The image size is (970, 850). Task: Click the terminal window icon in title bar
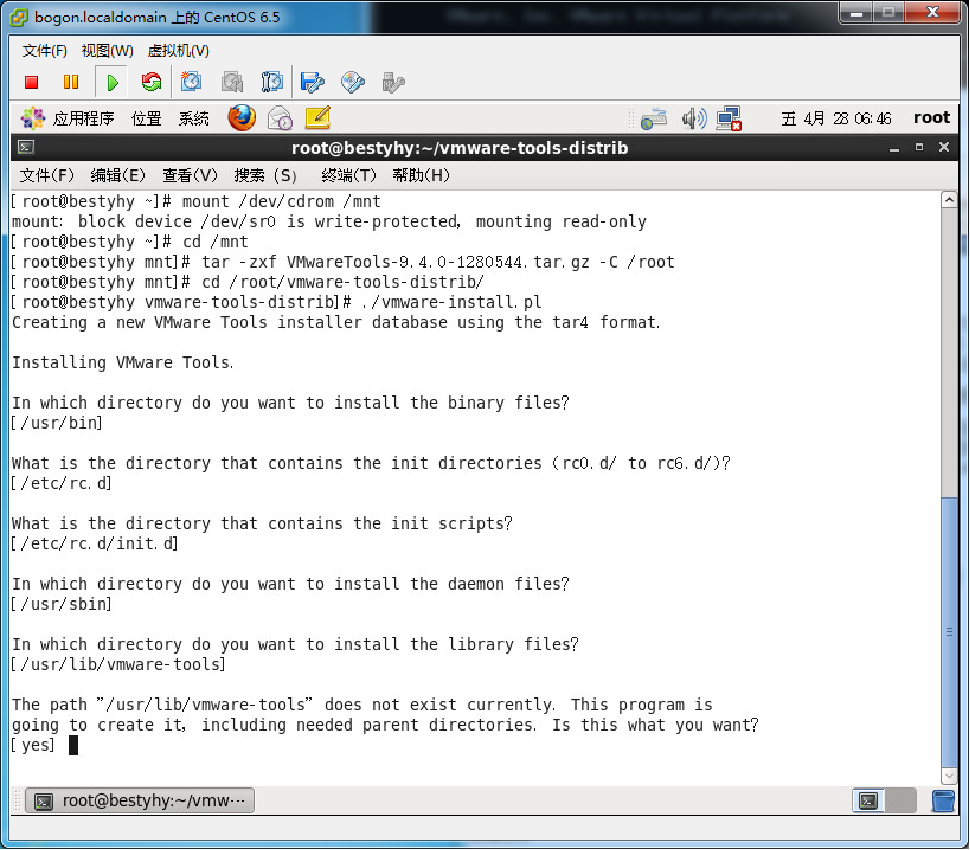click(x=26, y=147)
